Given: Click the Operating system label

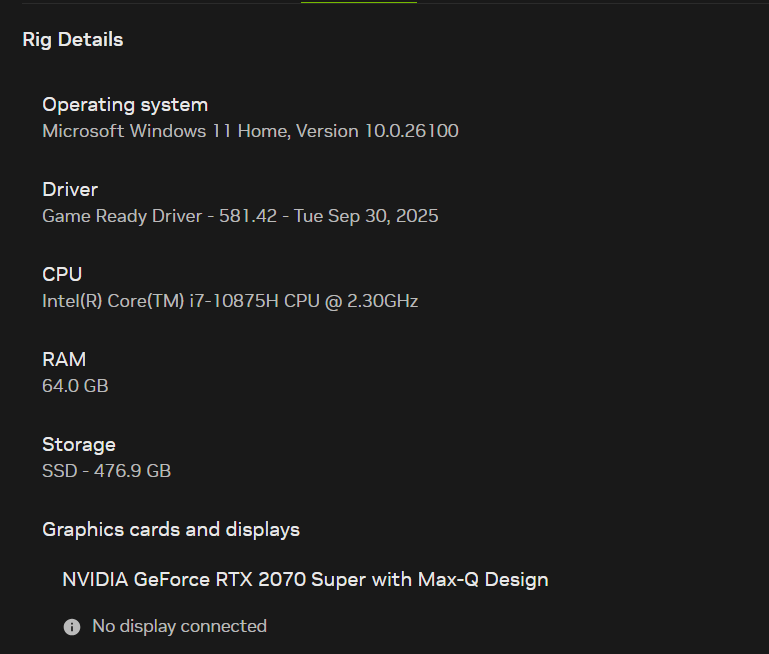Looking at the screenshot, I should [x=125, y=105].
